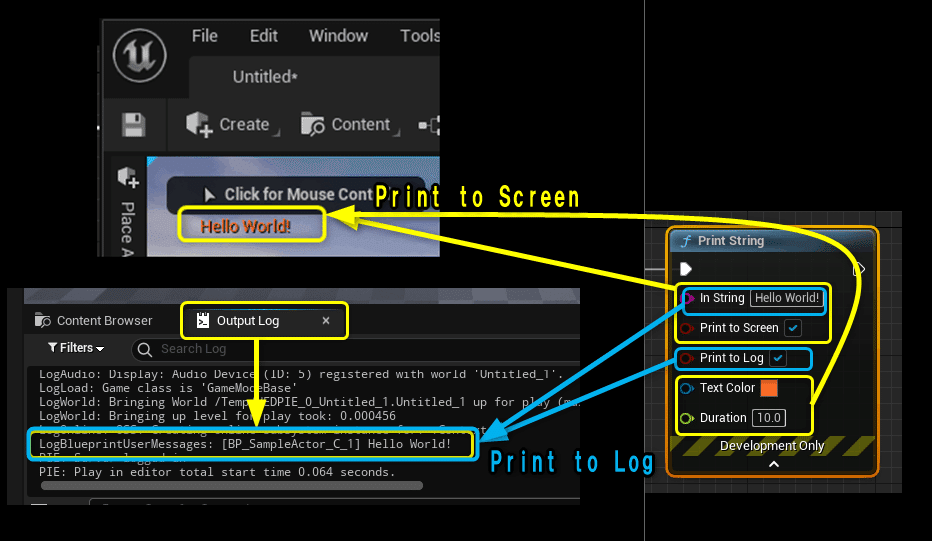Click the "LogLoad: Game class is 'GameModeBase'" line
This screenshot has width=932, height=541.
168,388
